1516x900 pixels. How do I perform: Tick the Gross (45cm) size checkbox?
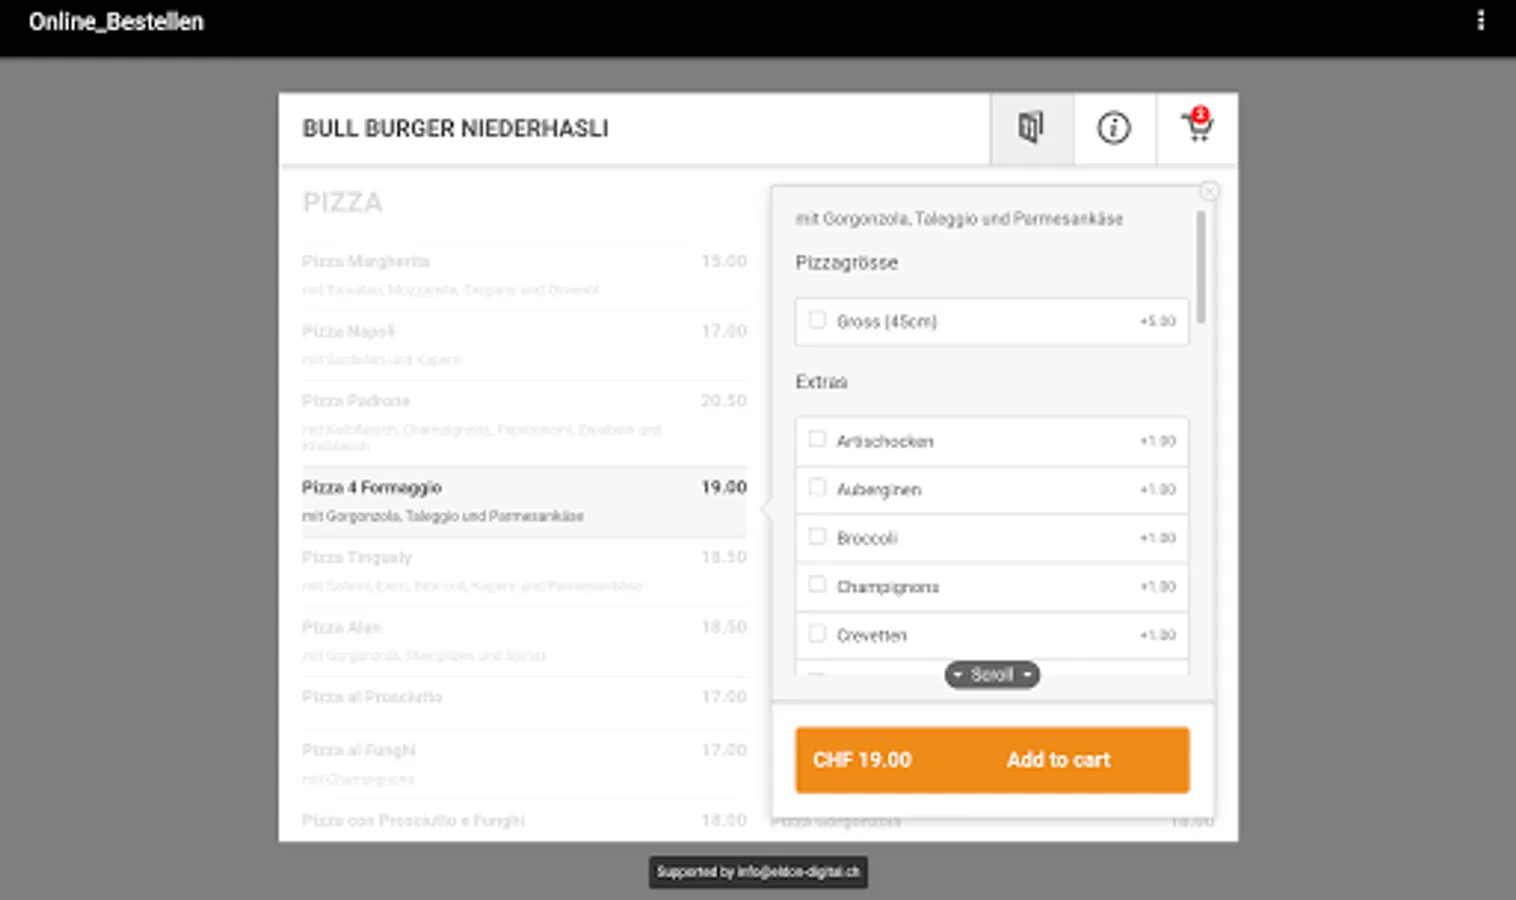pos(817,320)
